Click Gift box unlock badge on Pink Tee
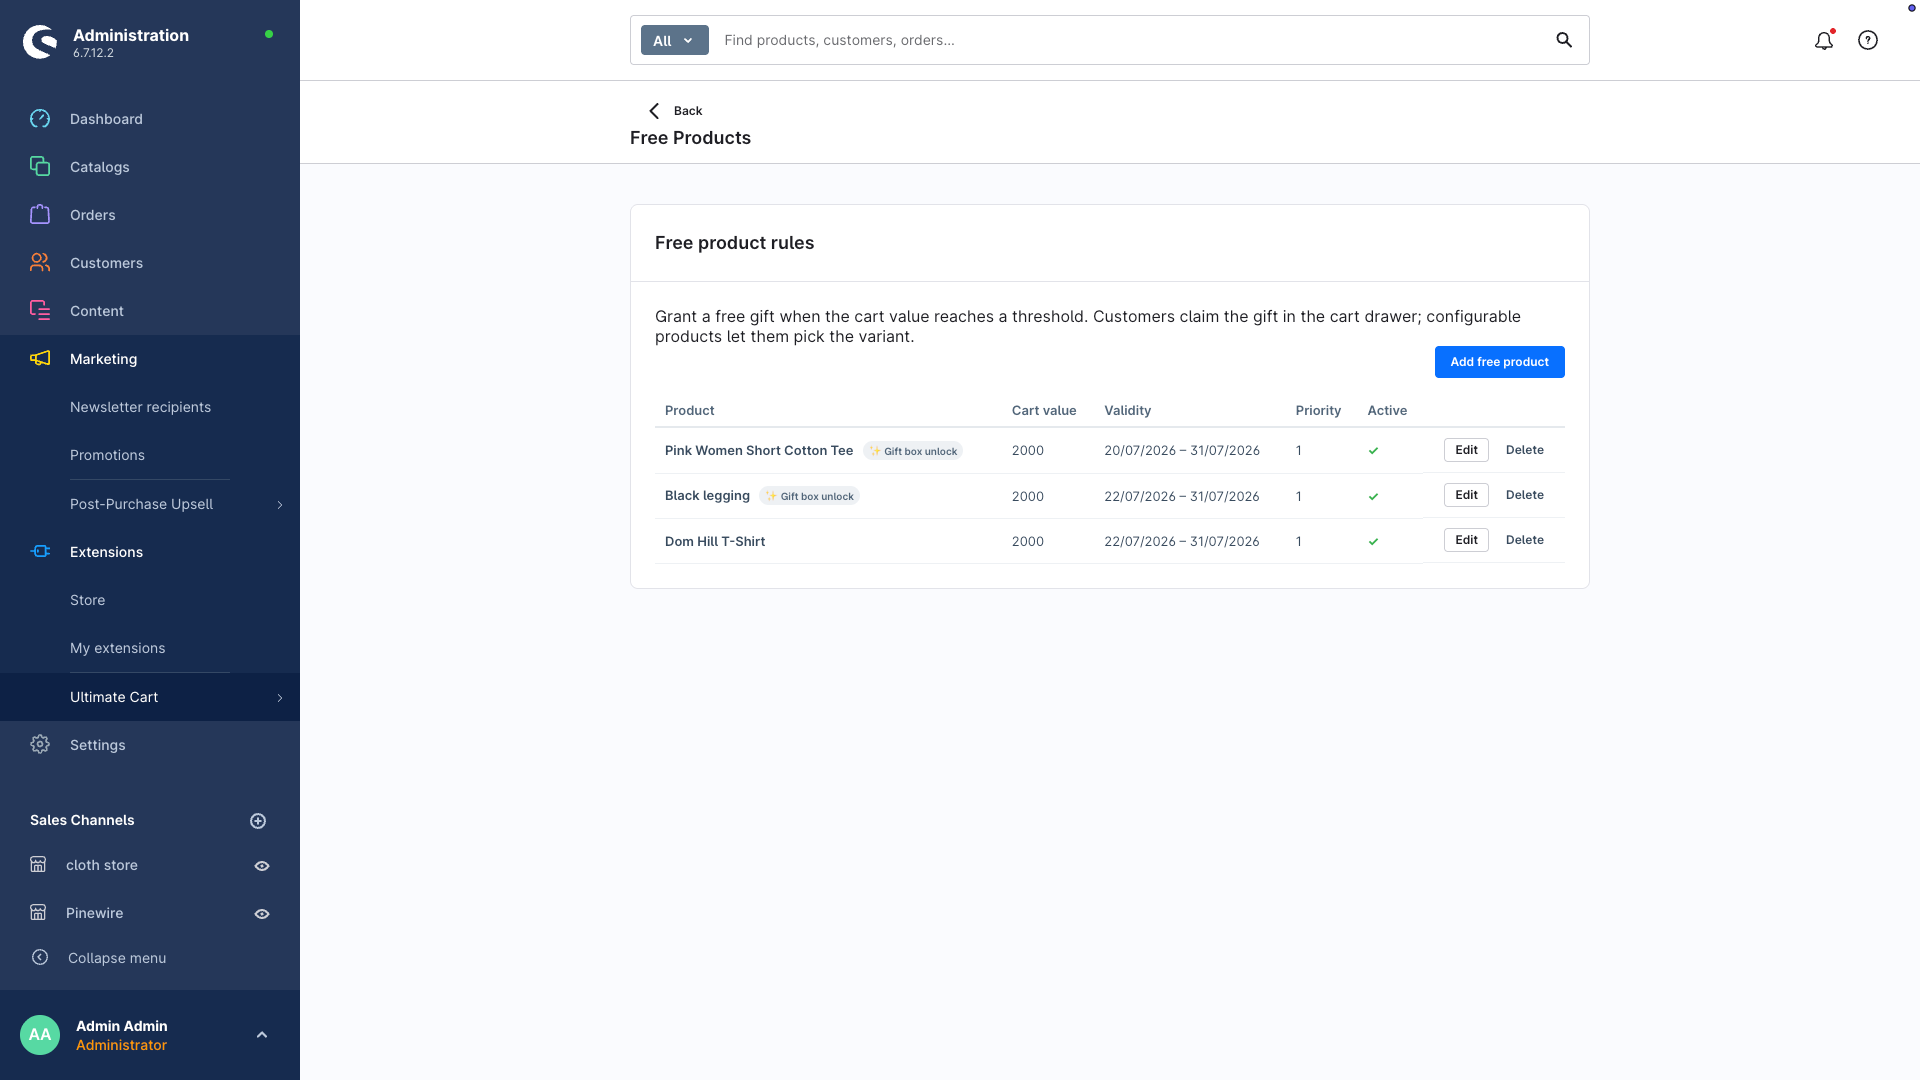 913,451
